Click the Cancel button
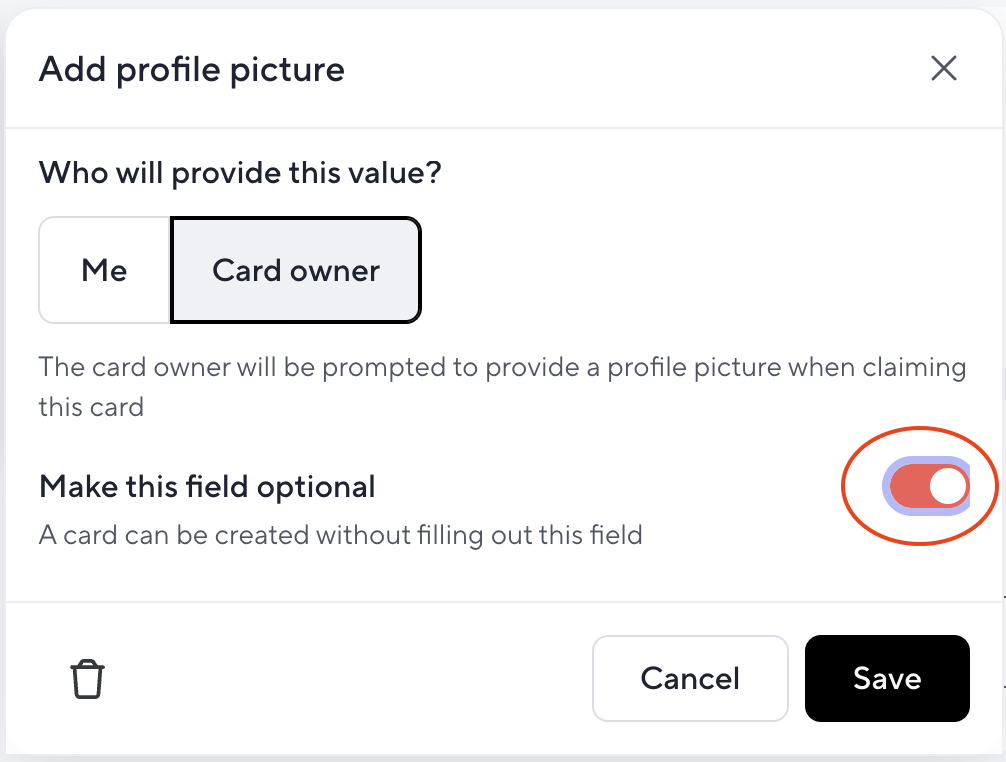Screen dimensions: 1006x762 (690, 679)
